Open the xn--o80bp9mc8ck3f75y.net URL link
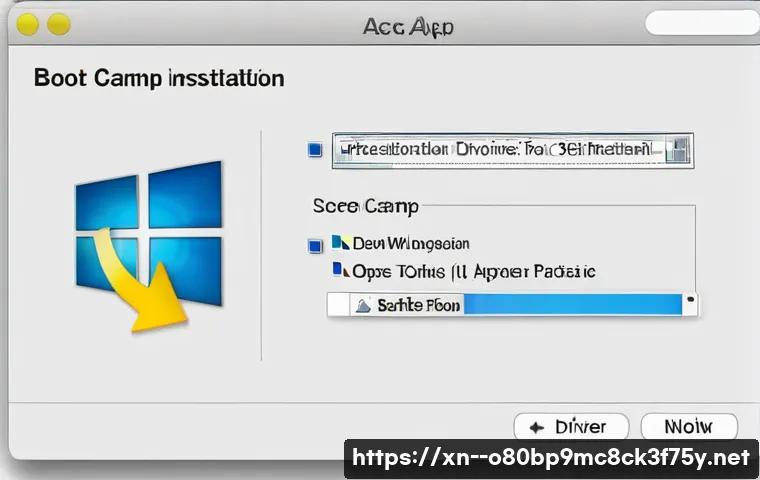Viewport: 760px width, 480px height. (551, 458)
